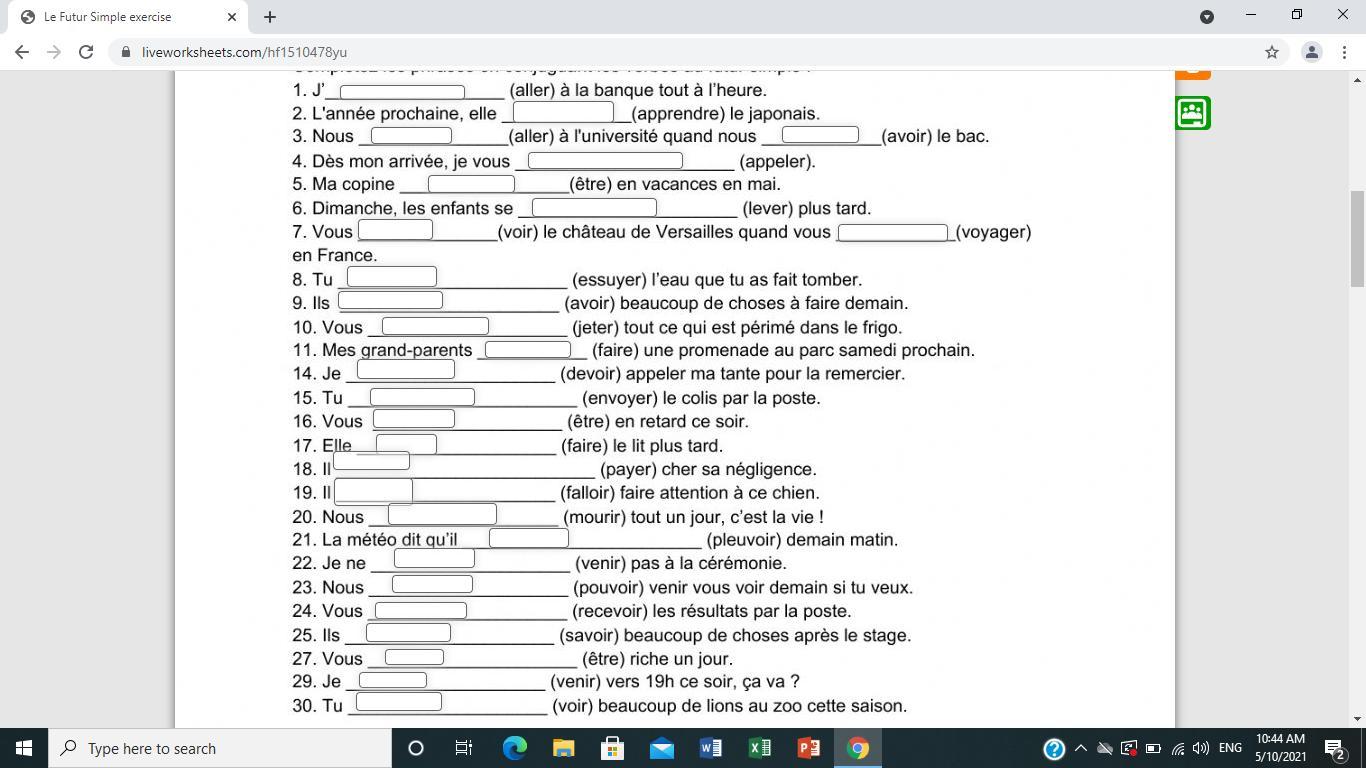Select the Le Futur Simple exercise tab
Viewport: 1366px width, 768px height.
click(x=125, y=17)
